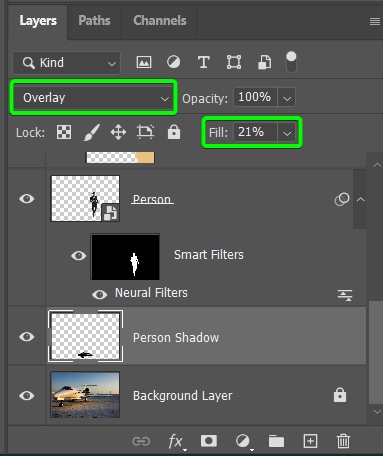Open the Kind filter dropdown
The height and width of the screenshot is (456, 383).
[x=67, y=63]
